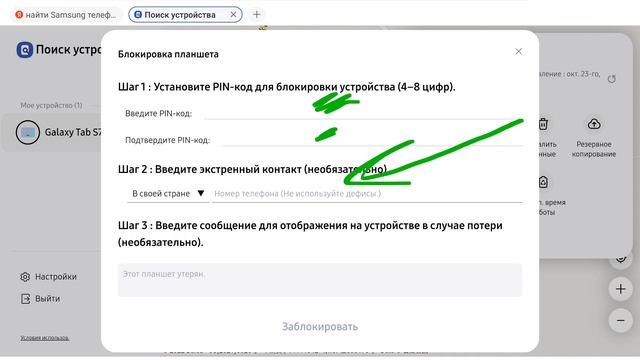Click the refresh update icon
640x360 pixels.
point(611,79)
